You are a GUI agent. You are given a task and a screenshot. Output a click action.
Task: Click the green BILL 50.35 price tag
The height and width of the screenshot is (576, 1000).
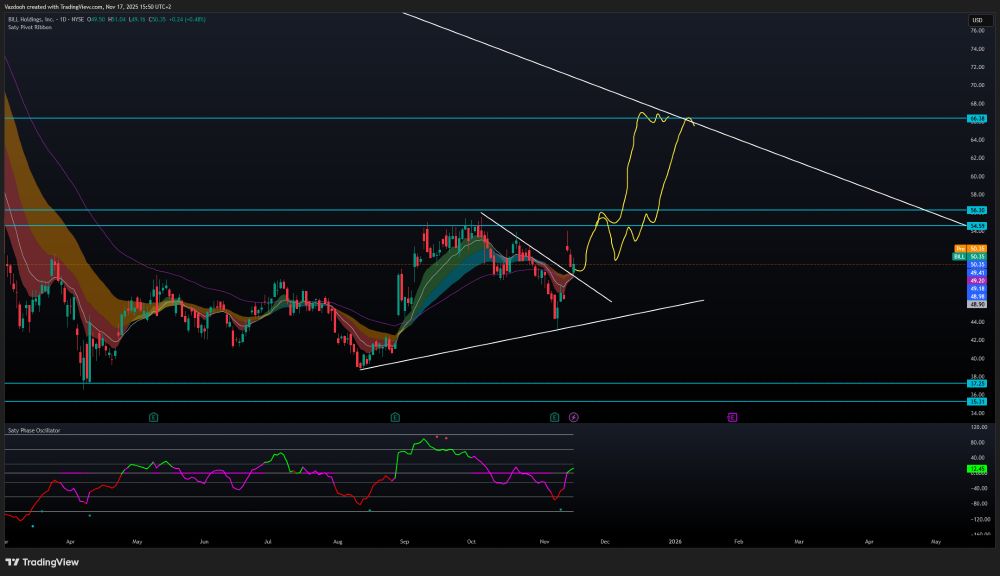point(969,256)
